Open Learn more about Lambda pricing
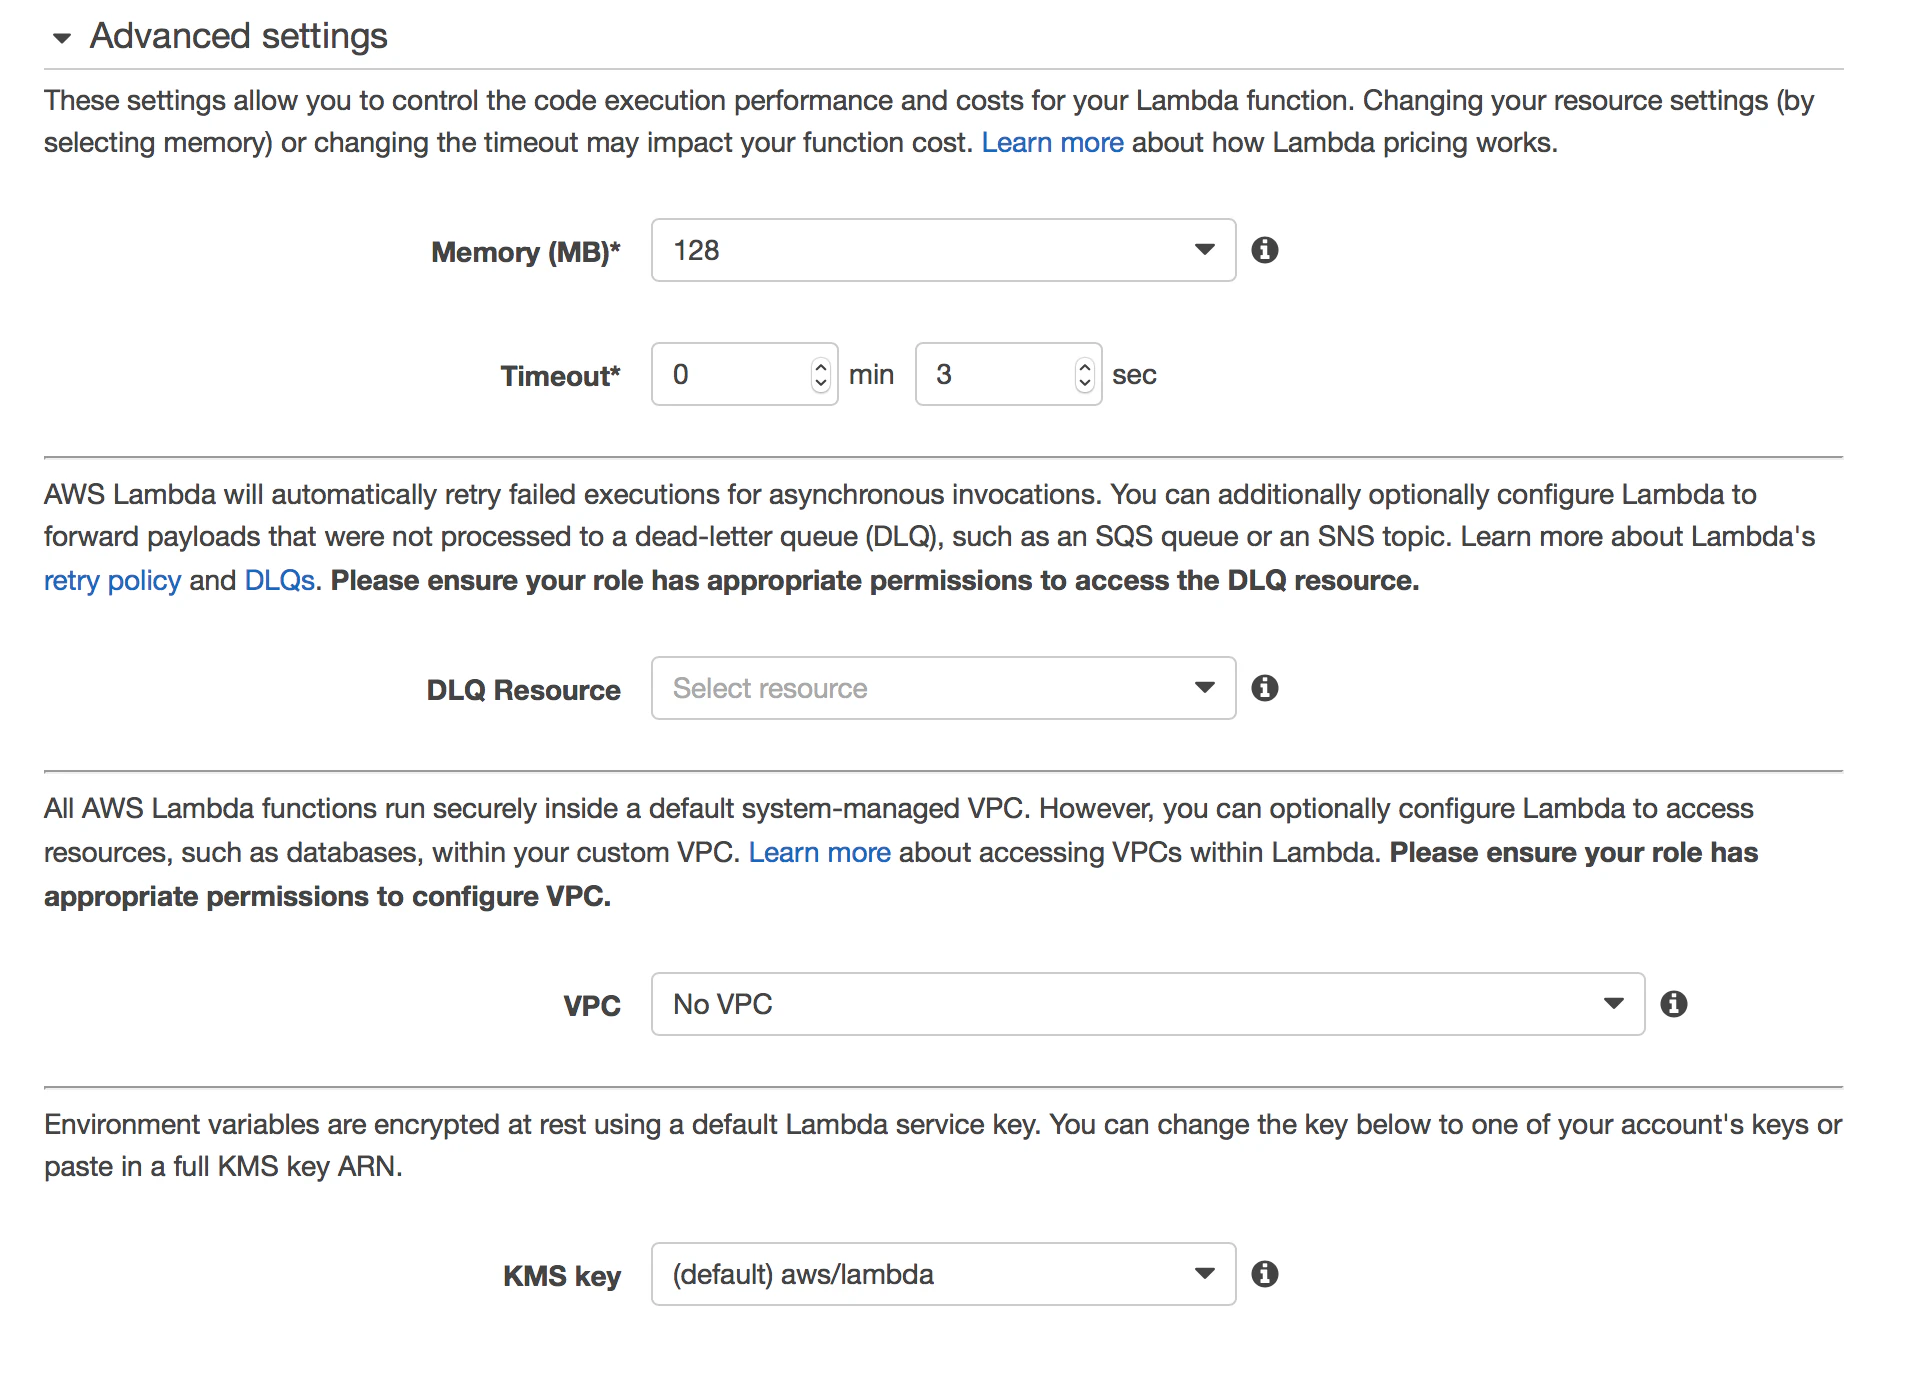 [1052, 143]
